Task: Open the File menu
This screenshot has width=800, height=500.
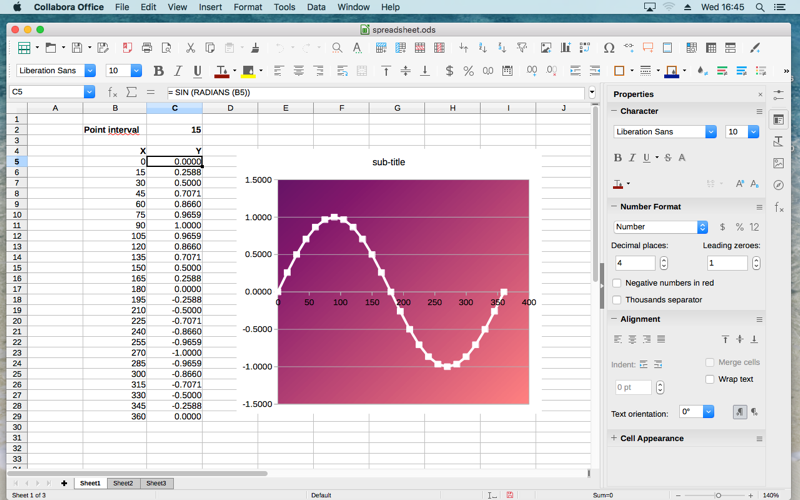Action: 122,7
